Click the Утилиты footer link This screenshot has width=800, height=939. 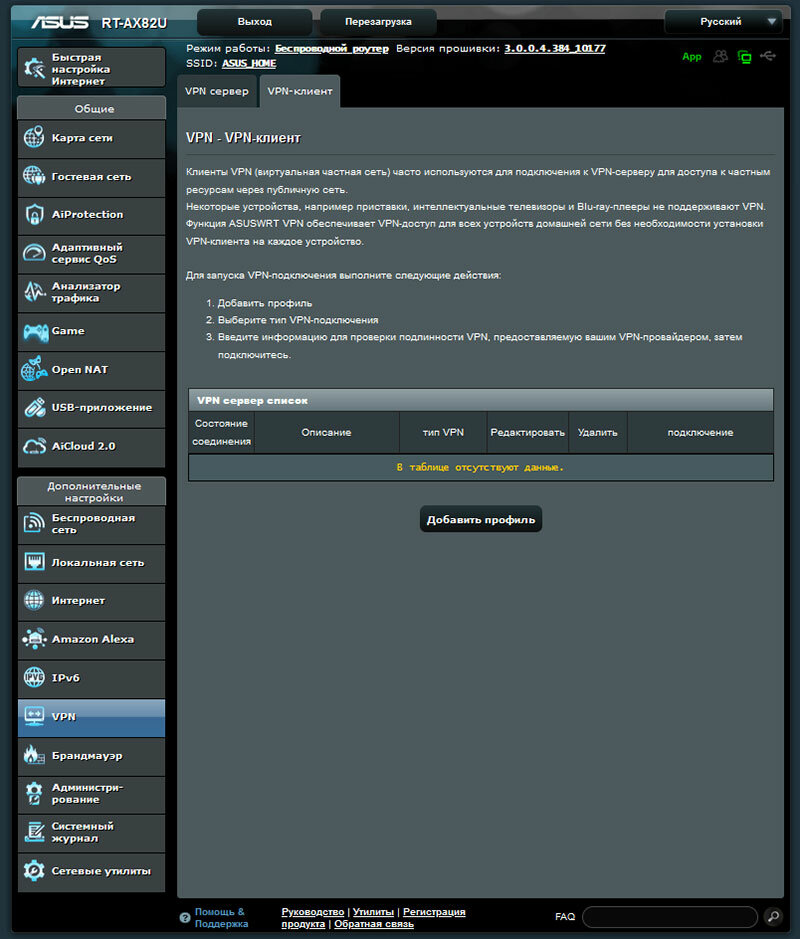373,911
